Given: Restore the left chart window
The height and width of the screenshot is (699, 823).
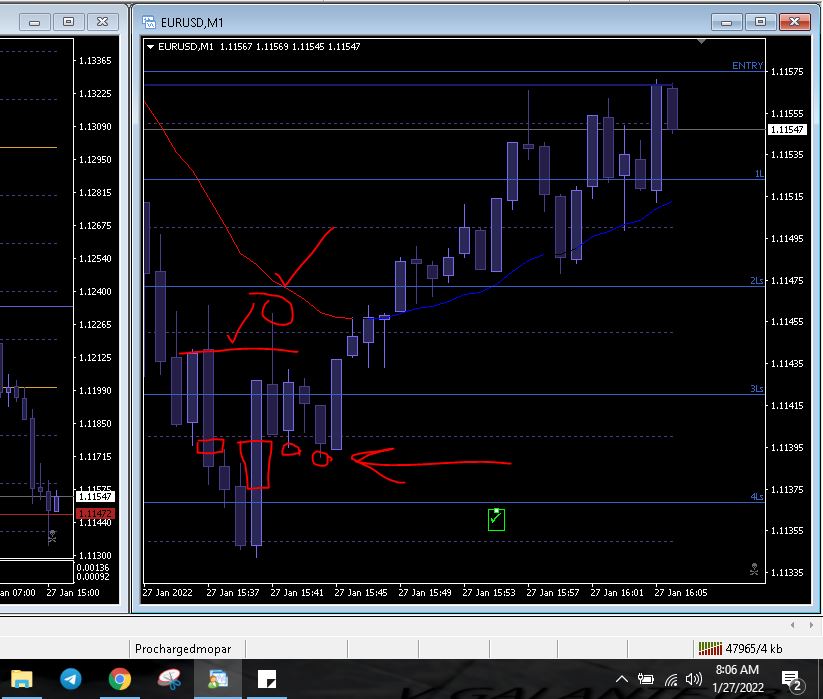Looking at the screenshot, I should pyautogui.click(x=68, y=22).
